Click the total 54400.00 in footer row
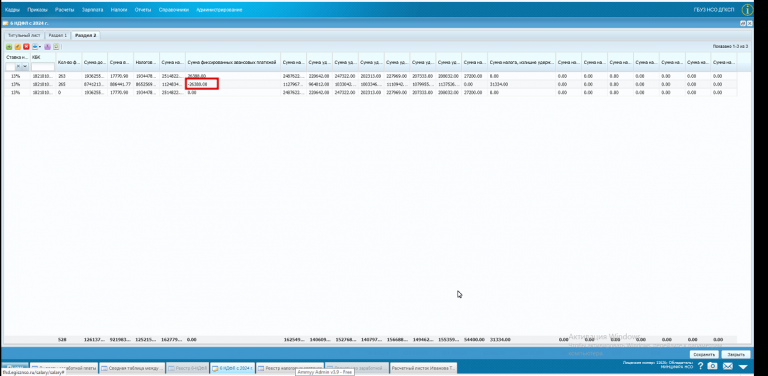The width and height of the screenshot is (768, 376). [x=474, y=339]
